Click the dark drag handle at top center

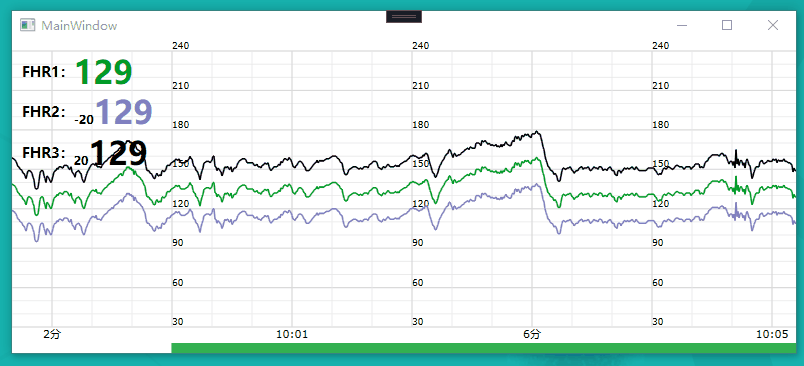tap(404, 16)
